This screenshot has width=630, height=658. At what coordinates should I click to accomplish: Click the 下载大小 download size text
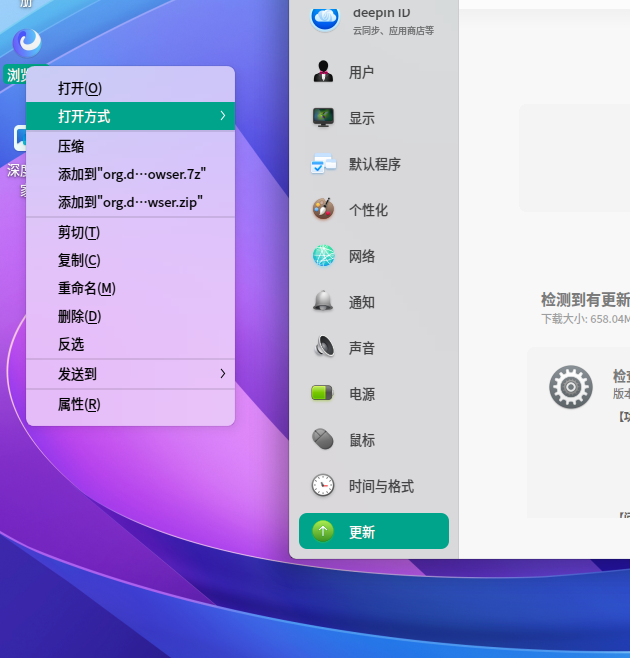pyautogui.click(x=586, y=319)
